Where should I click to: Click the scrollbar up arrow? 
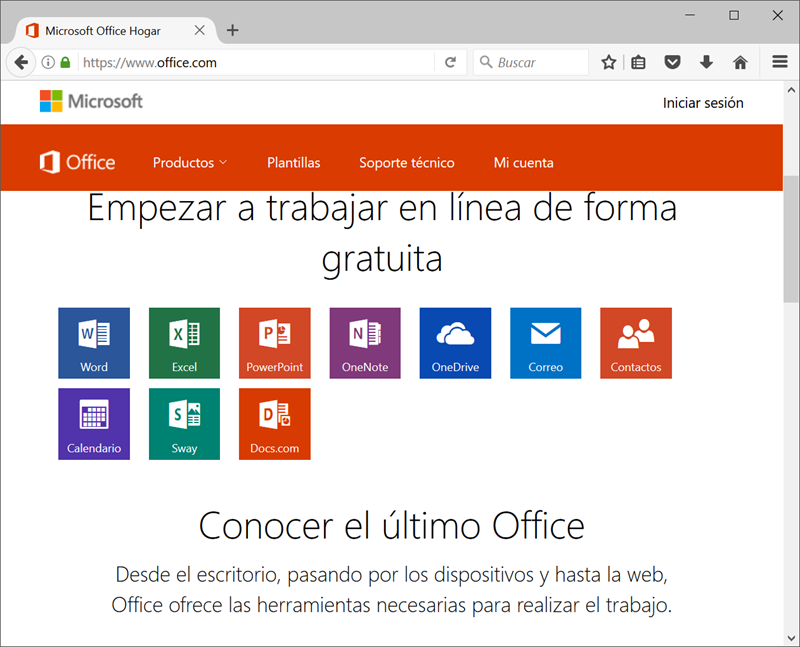791,90
